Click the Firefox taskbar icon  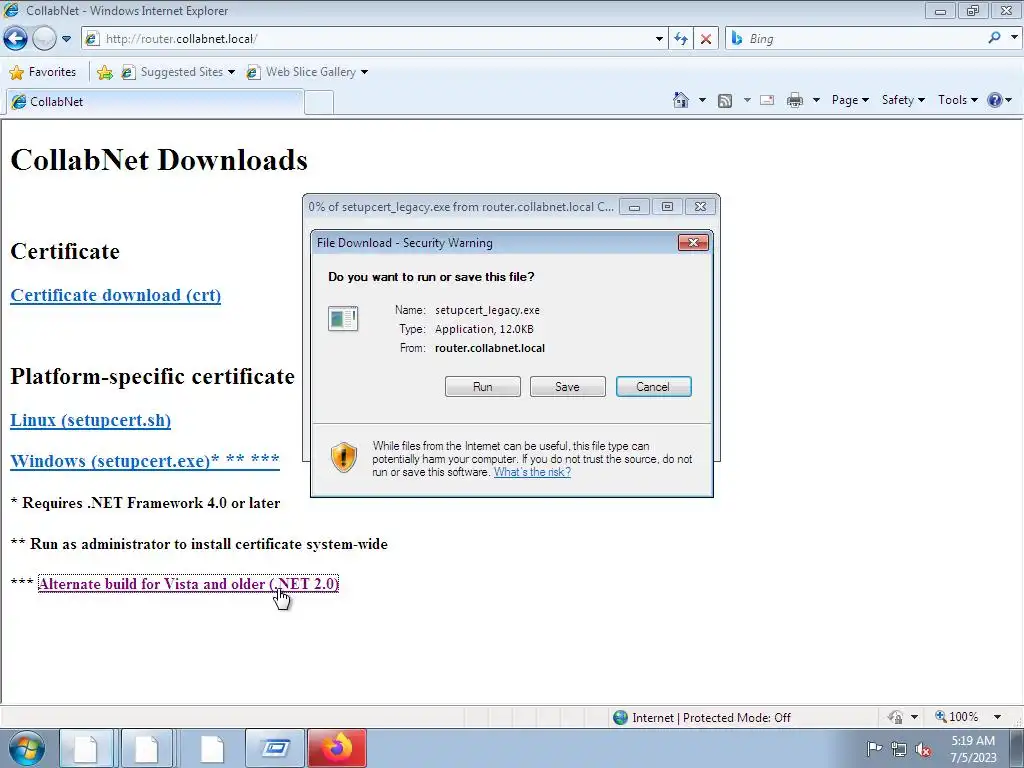point(337,748)
